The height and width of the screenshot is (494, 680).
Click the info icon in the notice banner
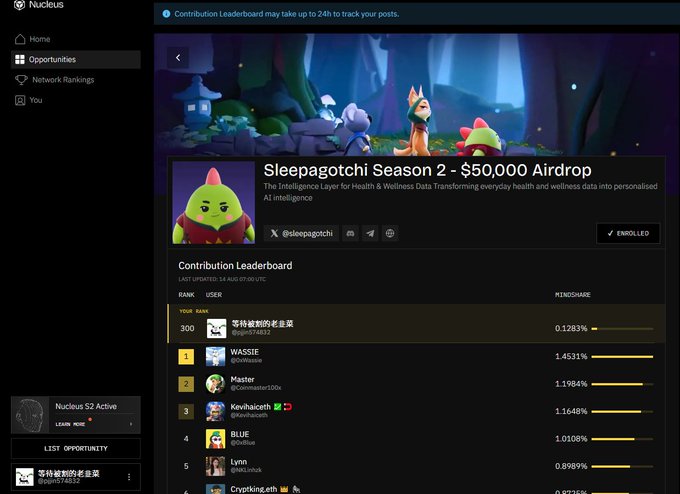click(x=166, y=14)
